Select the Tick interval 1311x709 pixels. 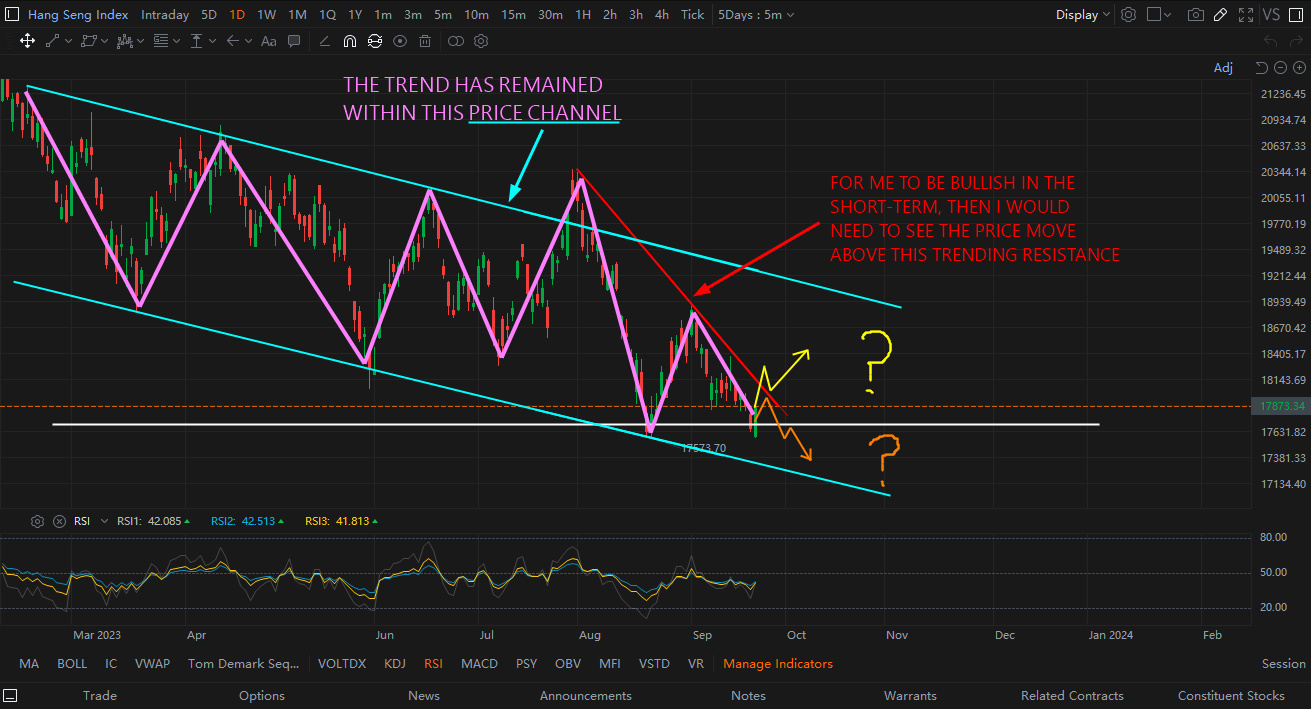[692, 15]
